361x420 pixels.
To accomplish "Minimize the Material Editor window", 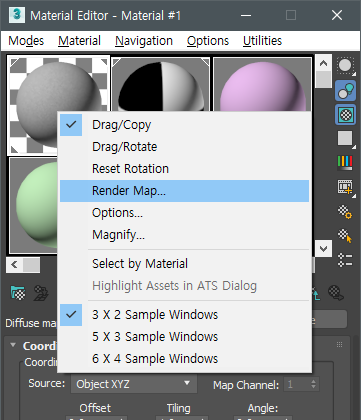I will click(246, 15).
